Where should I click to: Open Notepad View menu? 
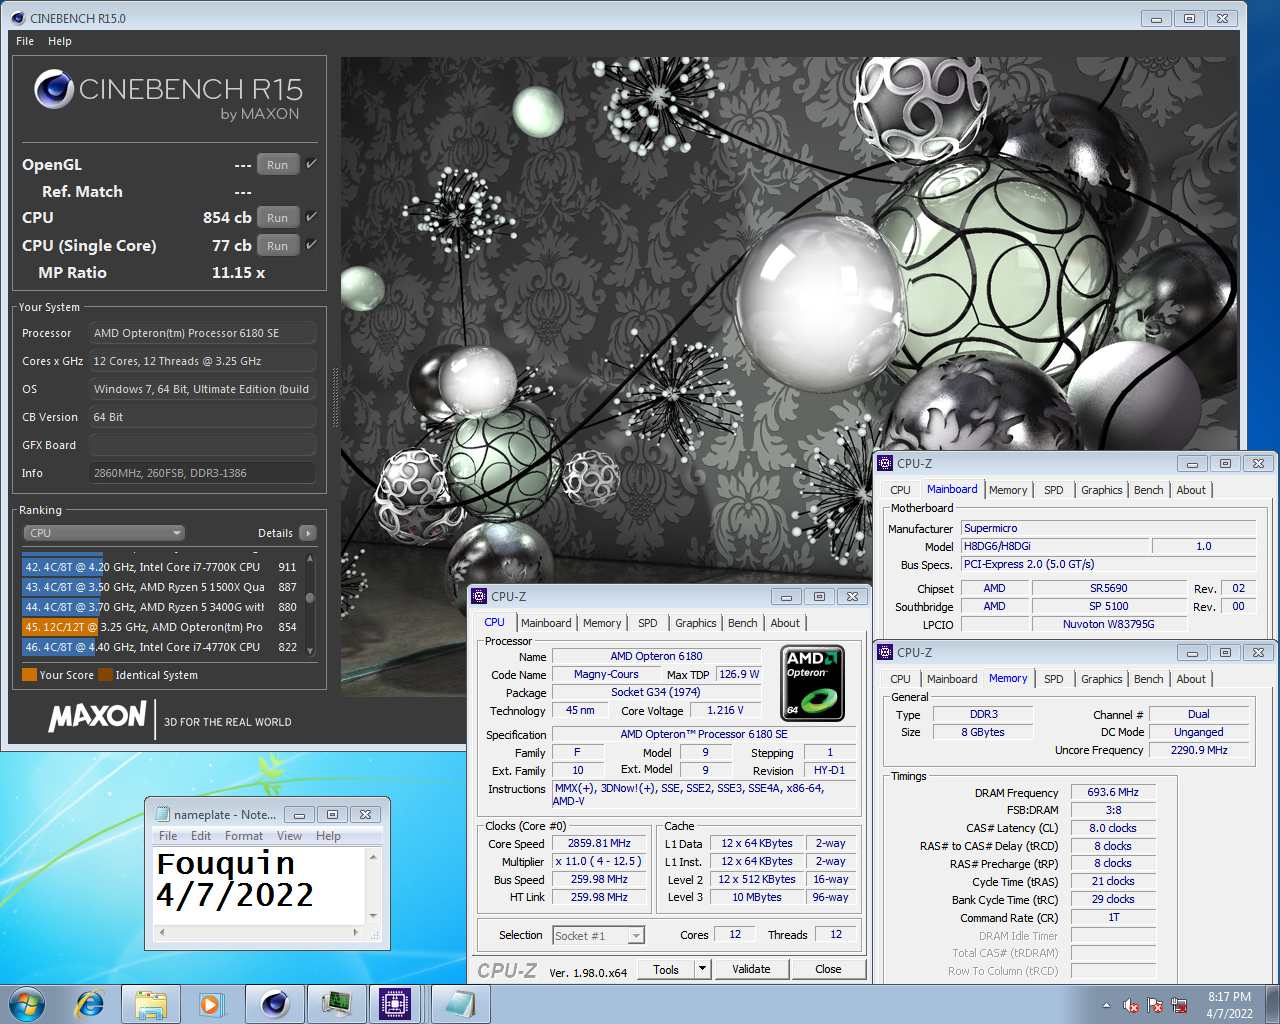(289, 836)
